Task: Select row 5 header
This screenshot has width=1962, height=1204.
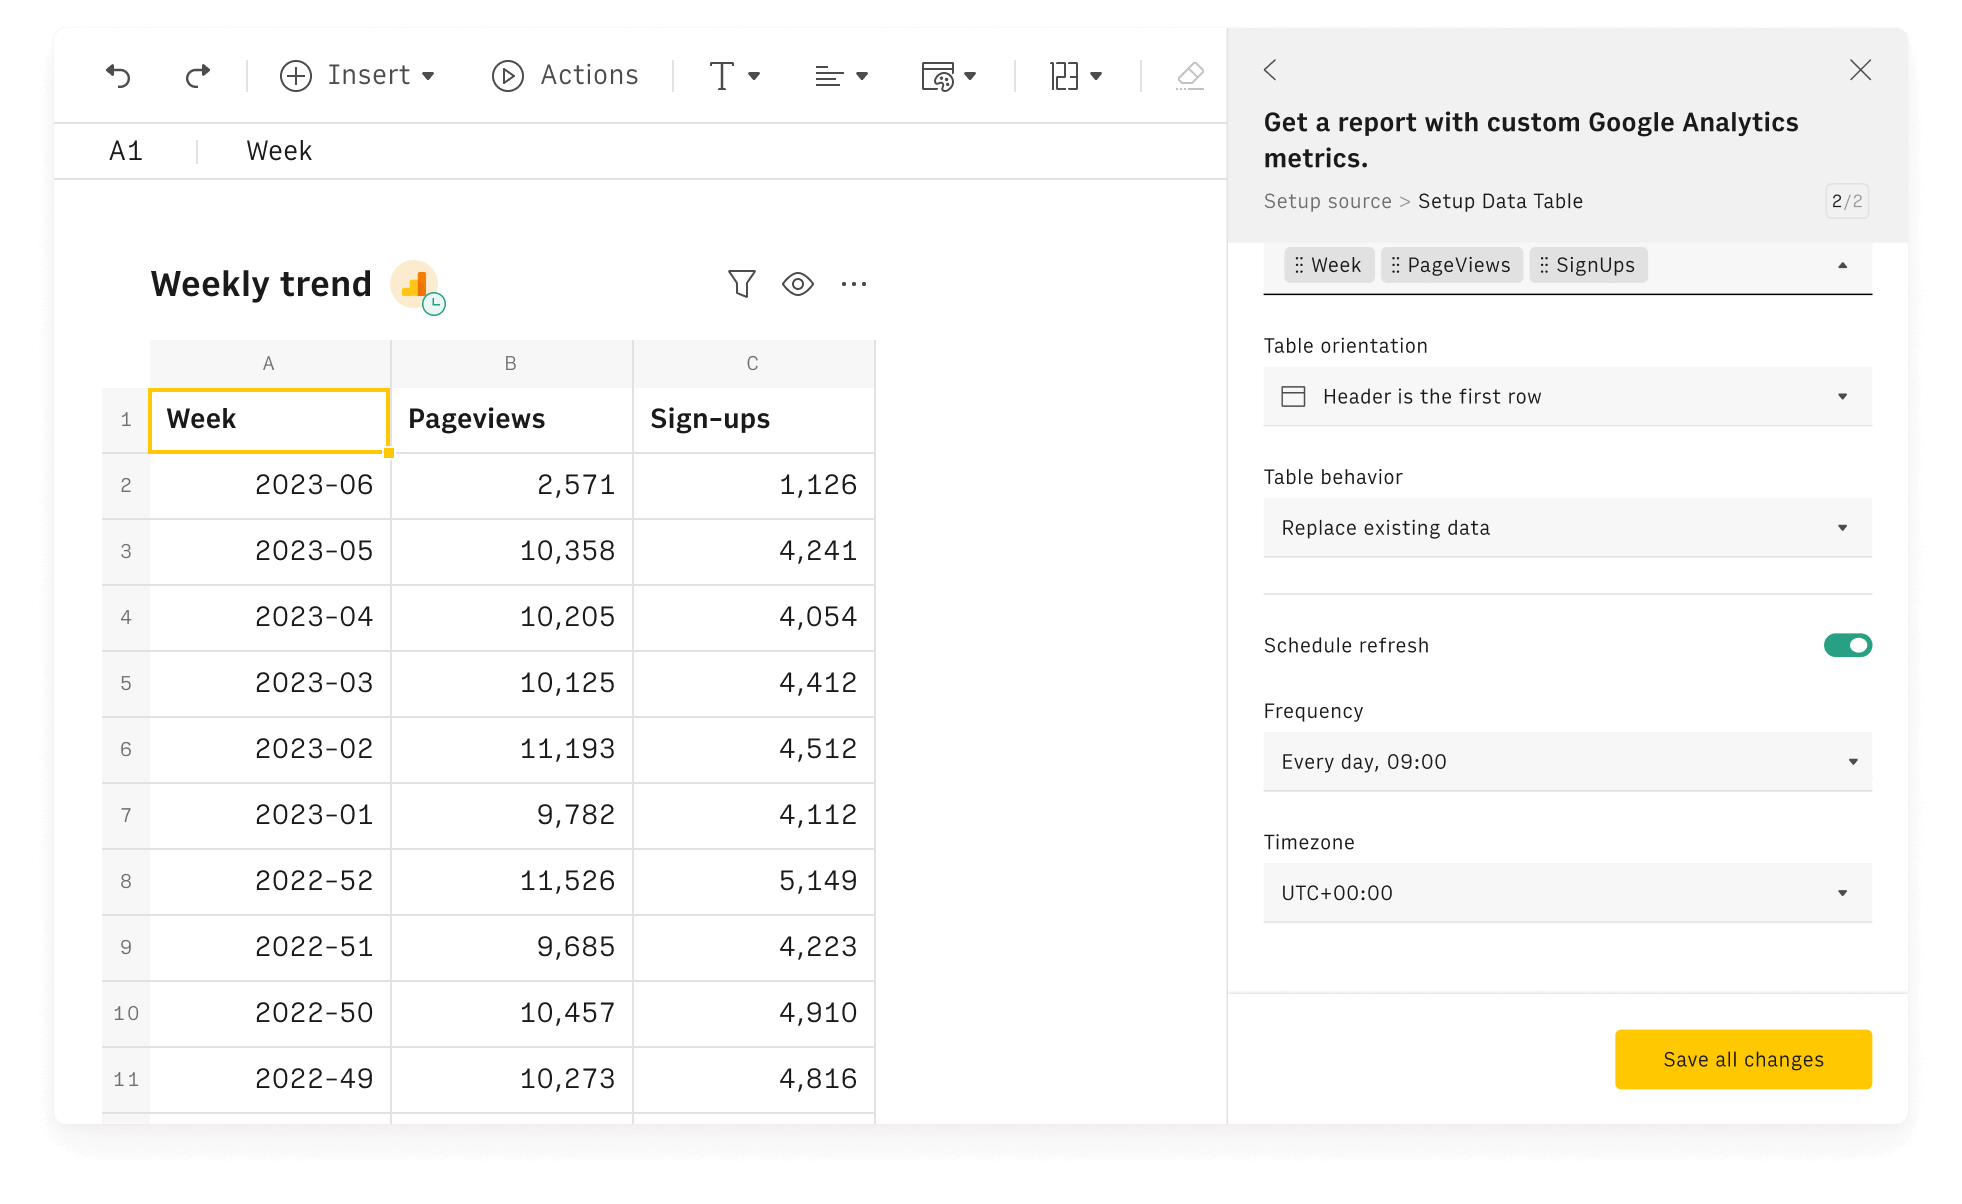Action: tap(126, 683)
